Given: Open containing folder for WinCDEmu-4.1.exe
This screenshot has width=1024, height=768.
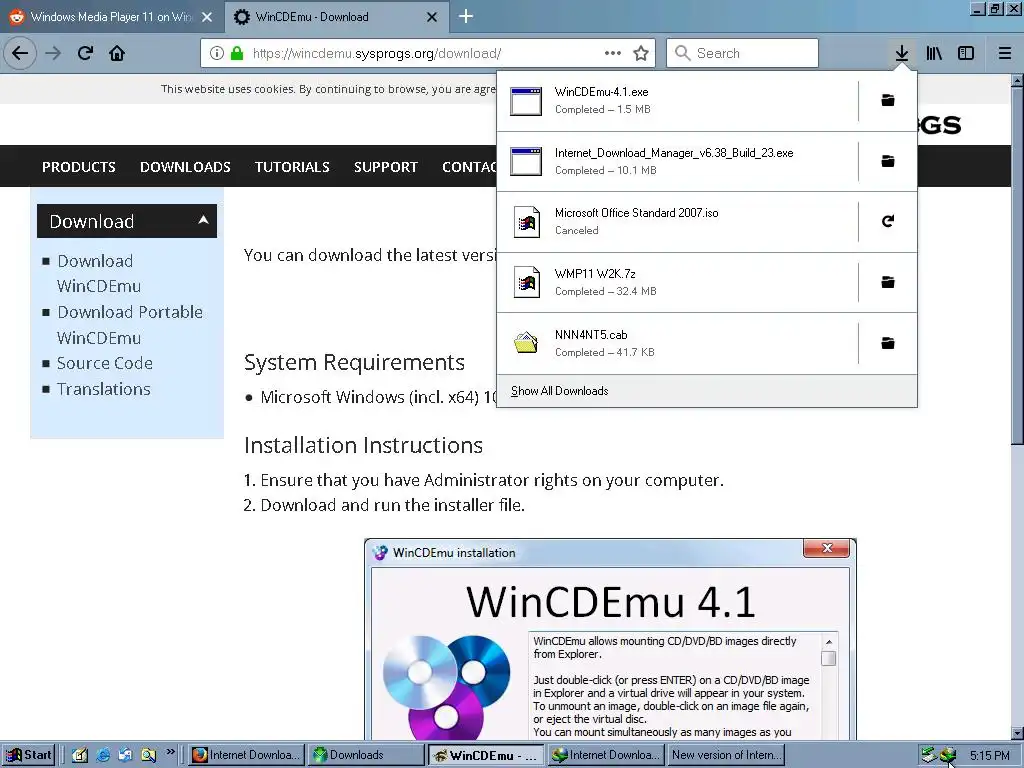Looking at the screenshot, I should (888, 100).
